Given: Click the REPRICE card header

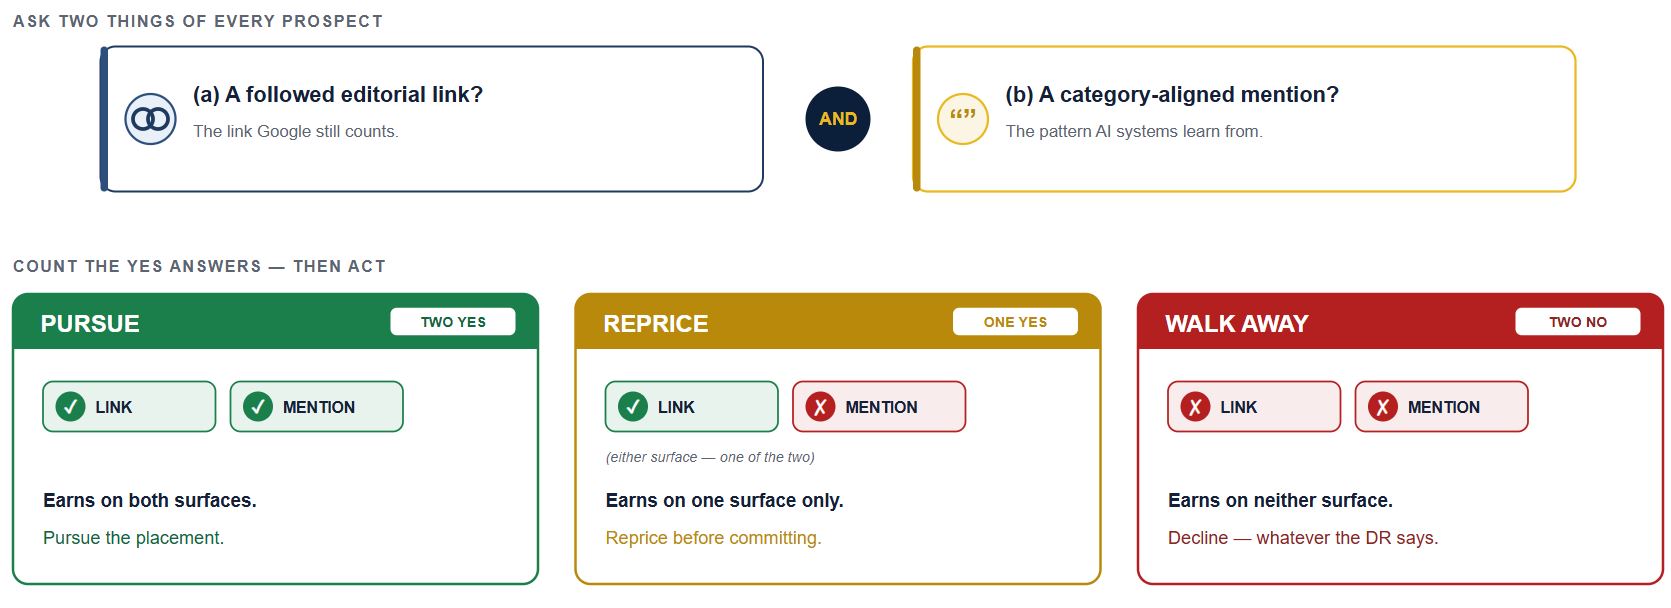Looking at the screenshot, I should [838, 322].
